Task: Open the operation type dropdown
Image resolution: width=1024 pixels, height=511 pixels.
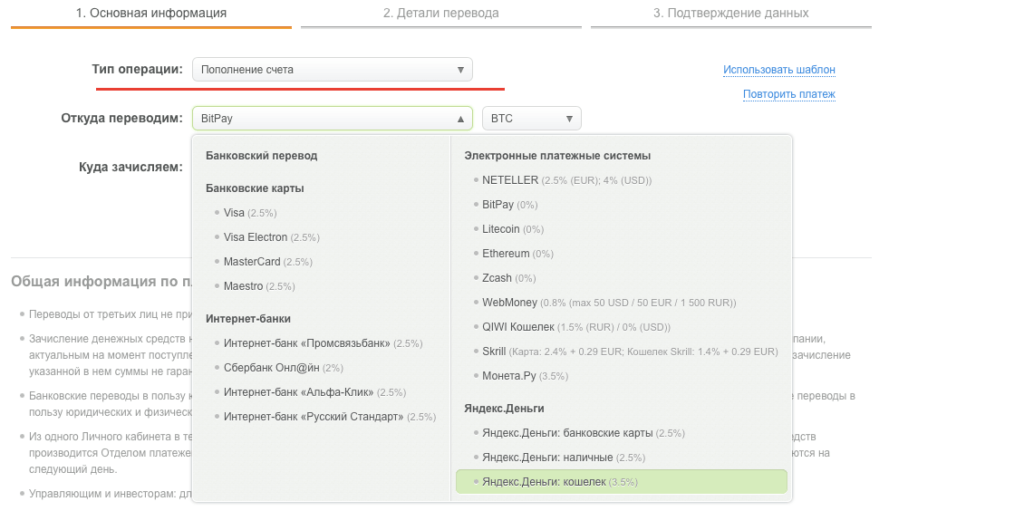Action: [x=332, y=70]
